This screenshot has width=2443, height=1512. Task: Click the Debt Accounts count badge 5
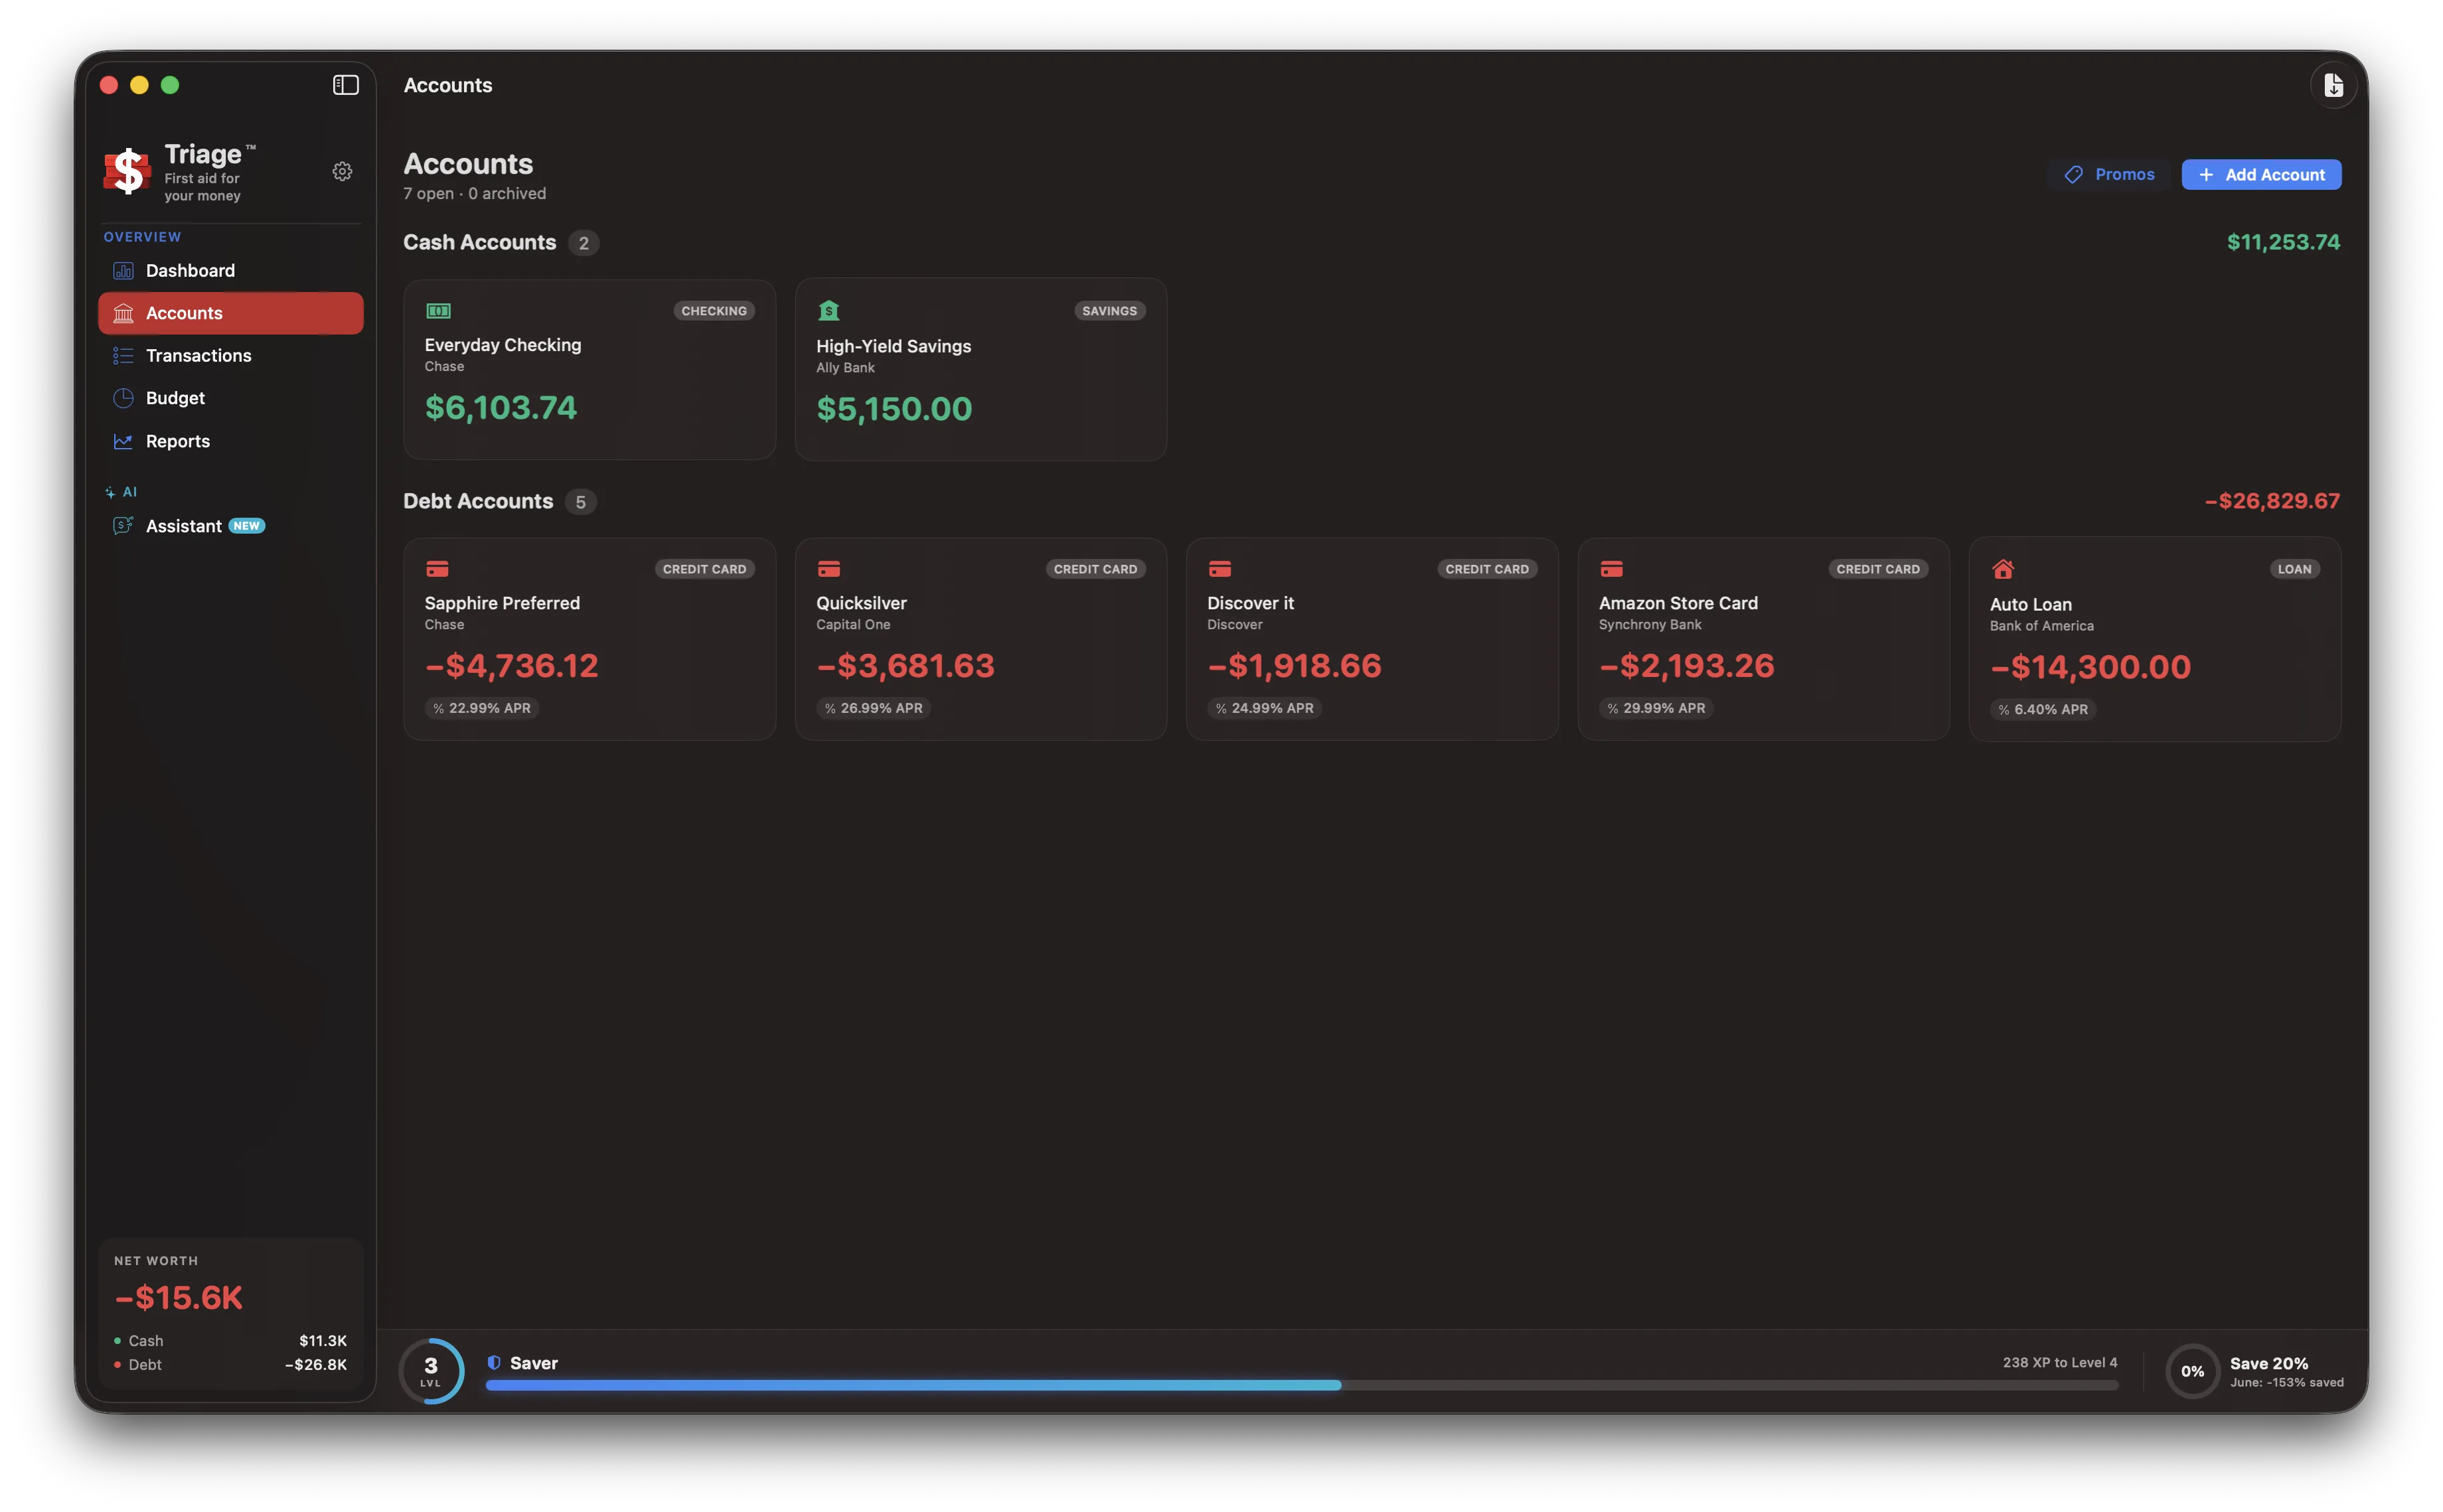pyautogui.click(x=580, y=502)
